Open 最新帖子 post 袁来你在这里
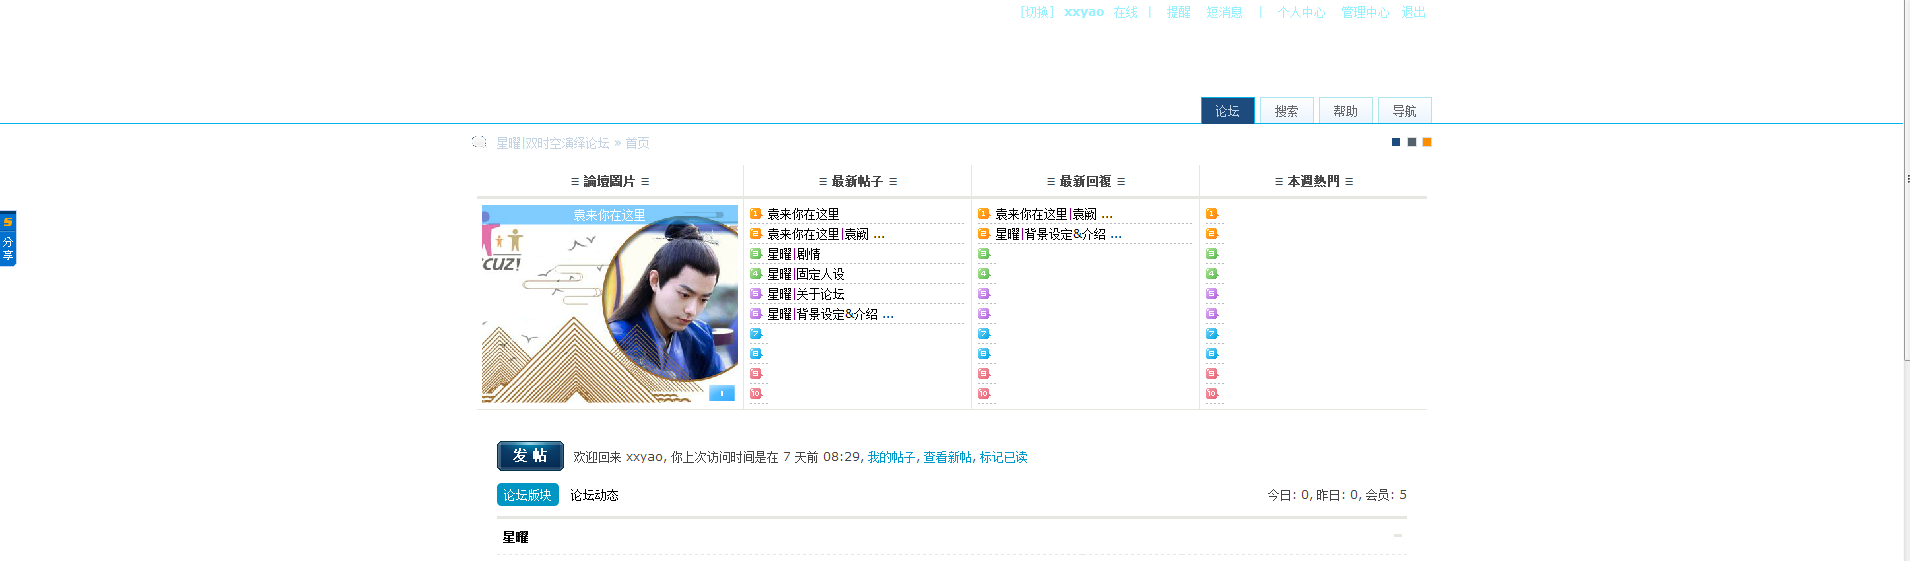1910x561 pixels. pyautogui.click(x=803, y=214)
